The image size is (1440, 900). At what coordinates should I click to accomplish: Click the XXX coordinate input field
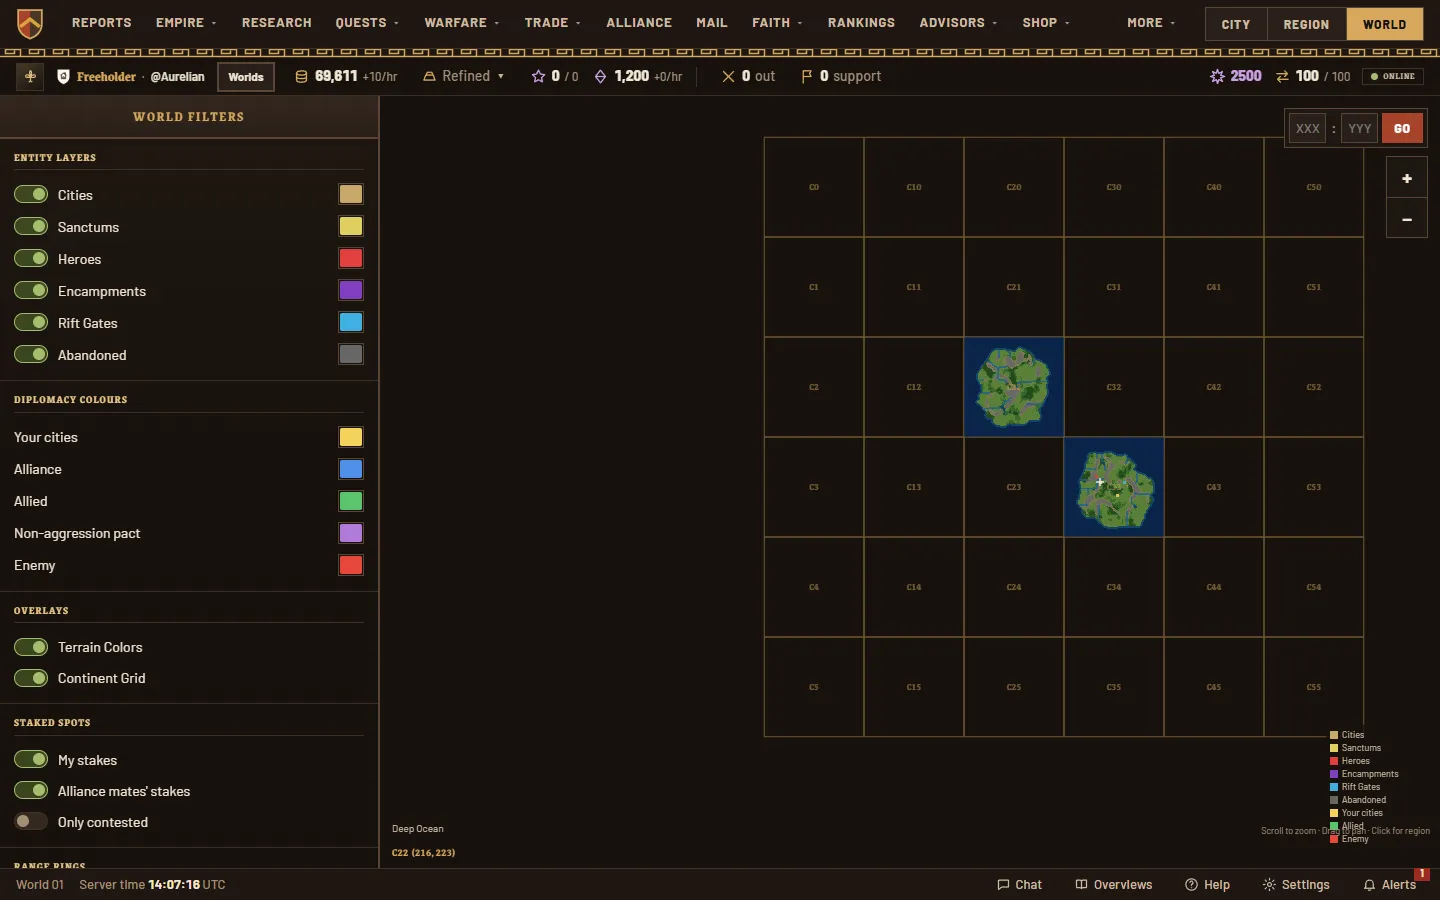tap(1308, 128)
